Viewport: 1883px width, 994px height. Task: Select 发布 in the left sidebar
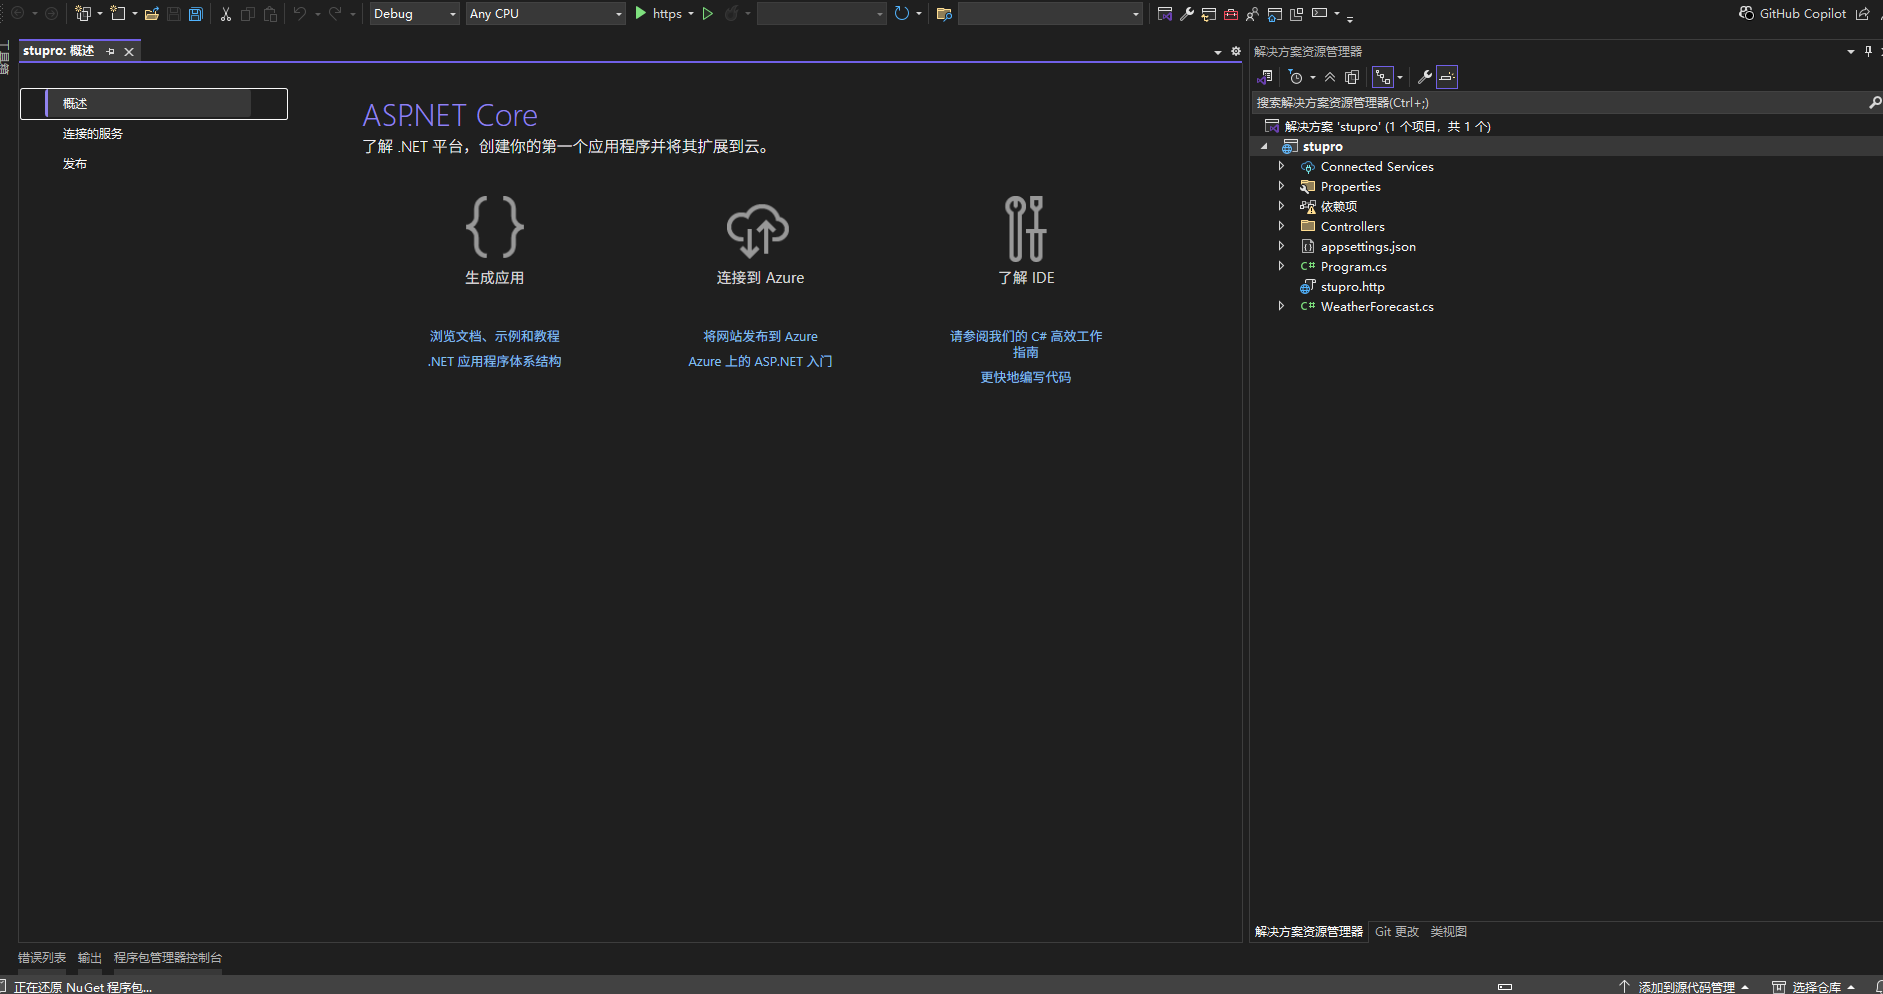click(x=74, y=163)
